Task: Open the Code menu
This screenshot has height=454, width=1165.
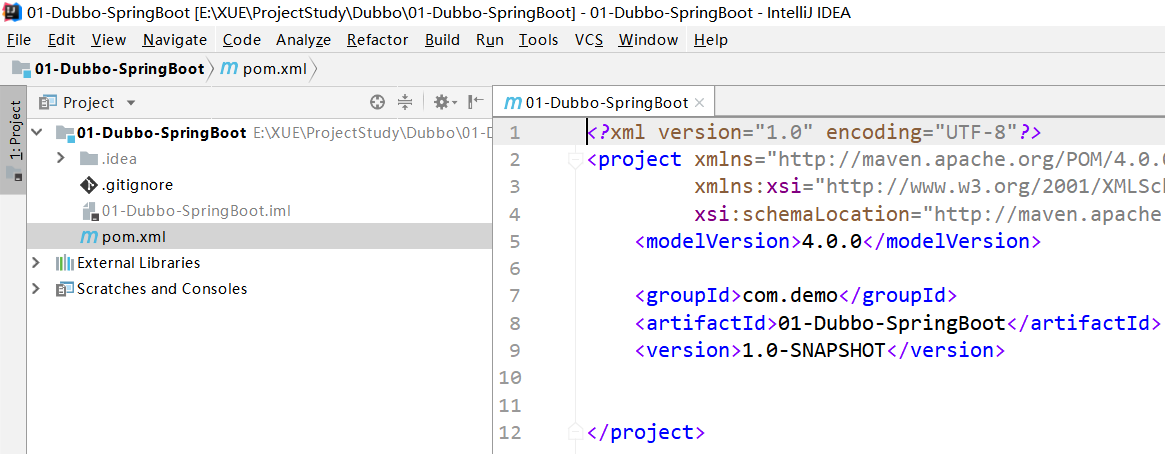Action: pos(241,39)
